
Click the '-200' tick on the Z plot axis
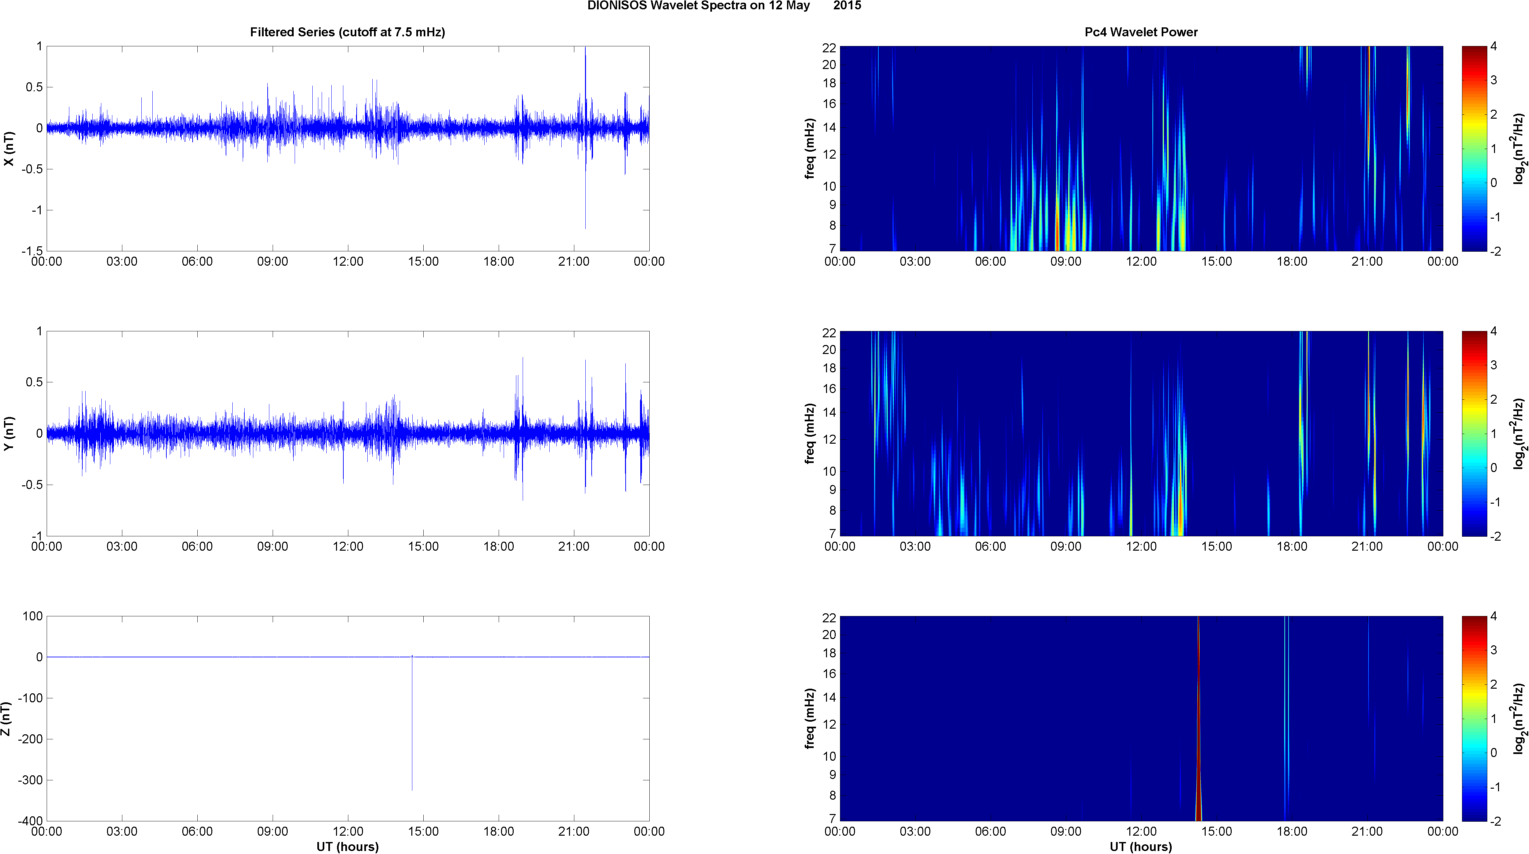click(31, 739)
